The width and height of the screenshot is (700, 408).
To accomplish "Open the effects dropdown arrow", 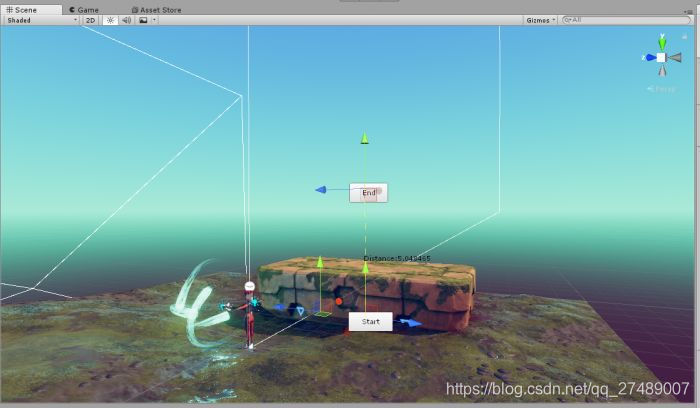I will pyautogui.click(x=154, y=20).
